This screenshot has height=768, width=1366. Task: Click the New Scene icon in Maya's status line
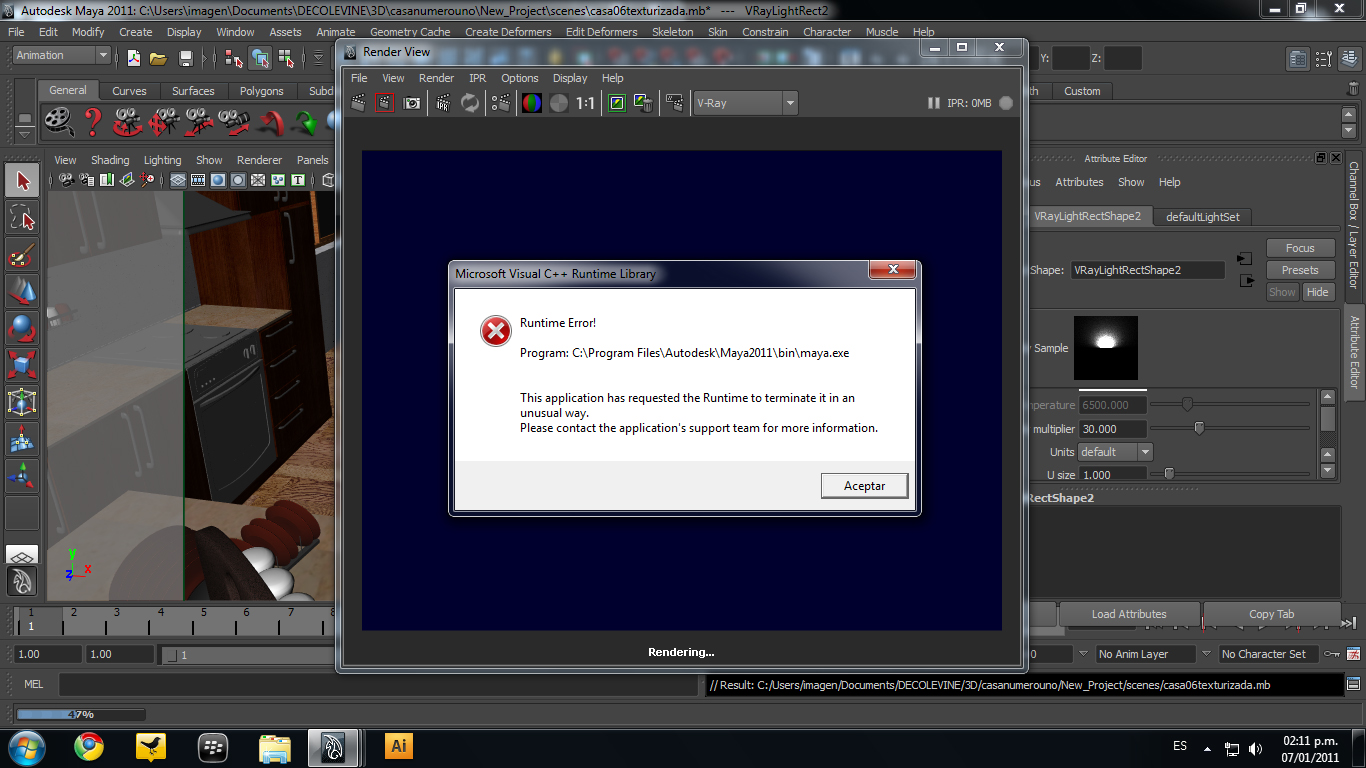(133, 58)
